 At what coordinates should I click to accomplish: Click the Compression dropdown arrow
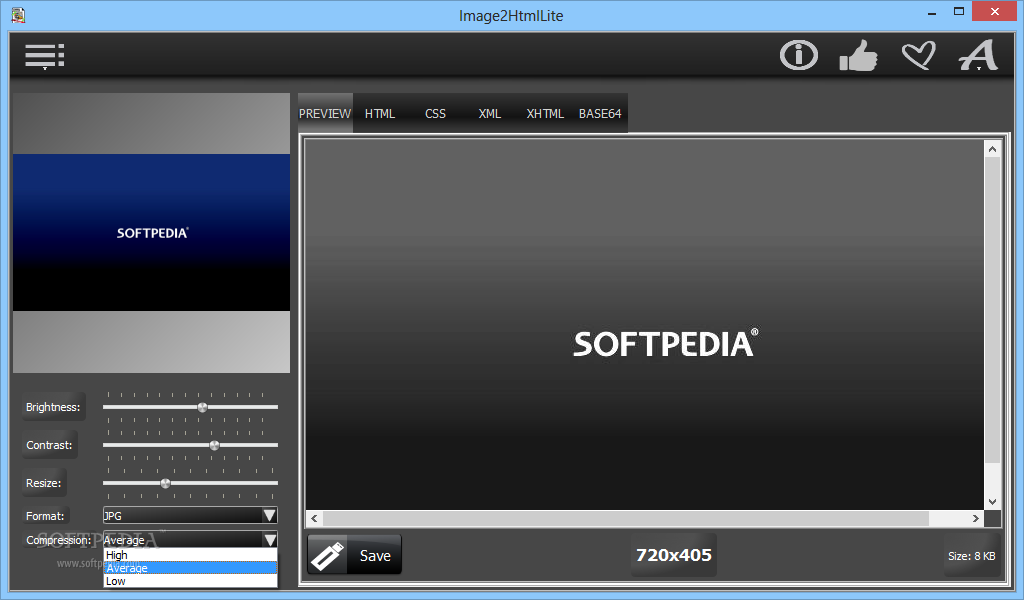tap(270, 540)
